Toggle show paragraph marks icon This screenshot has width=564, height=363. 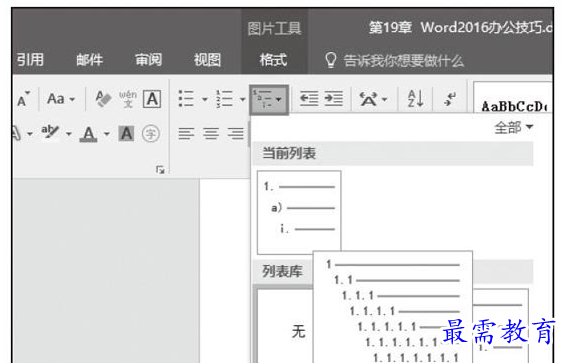(450, 99)
